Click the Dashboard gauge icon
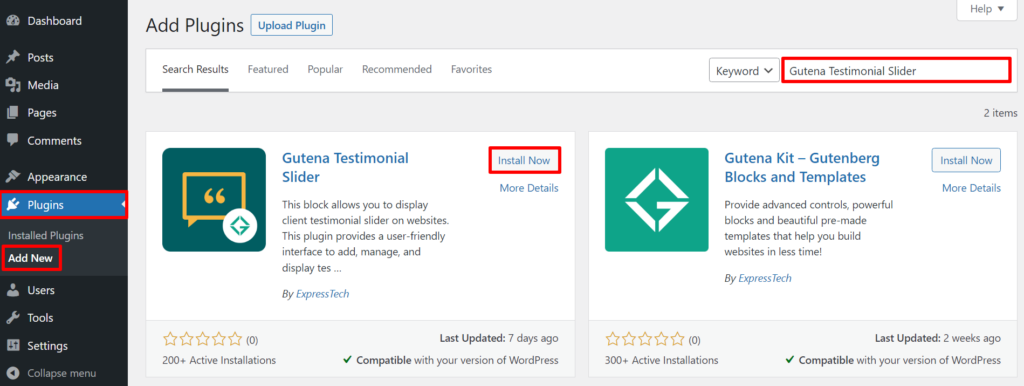1024x386 pixels. pyautogui.click(x=12, y=21)
